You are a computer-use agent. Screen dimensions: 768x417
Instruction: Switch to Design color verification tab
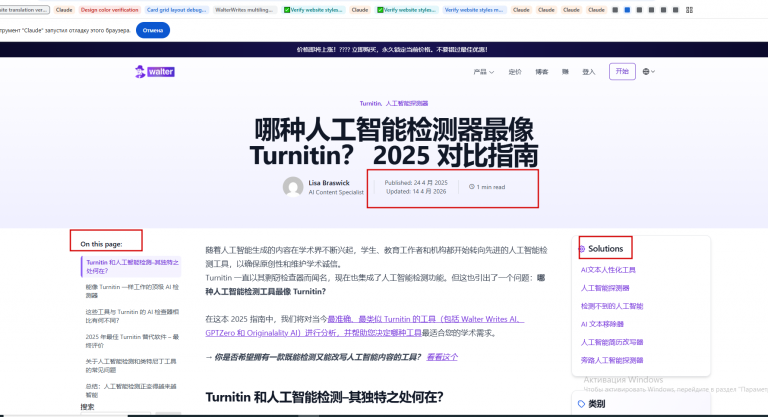point(109,10)
